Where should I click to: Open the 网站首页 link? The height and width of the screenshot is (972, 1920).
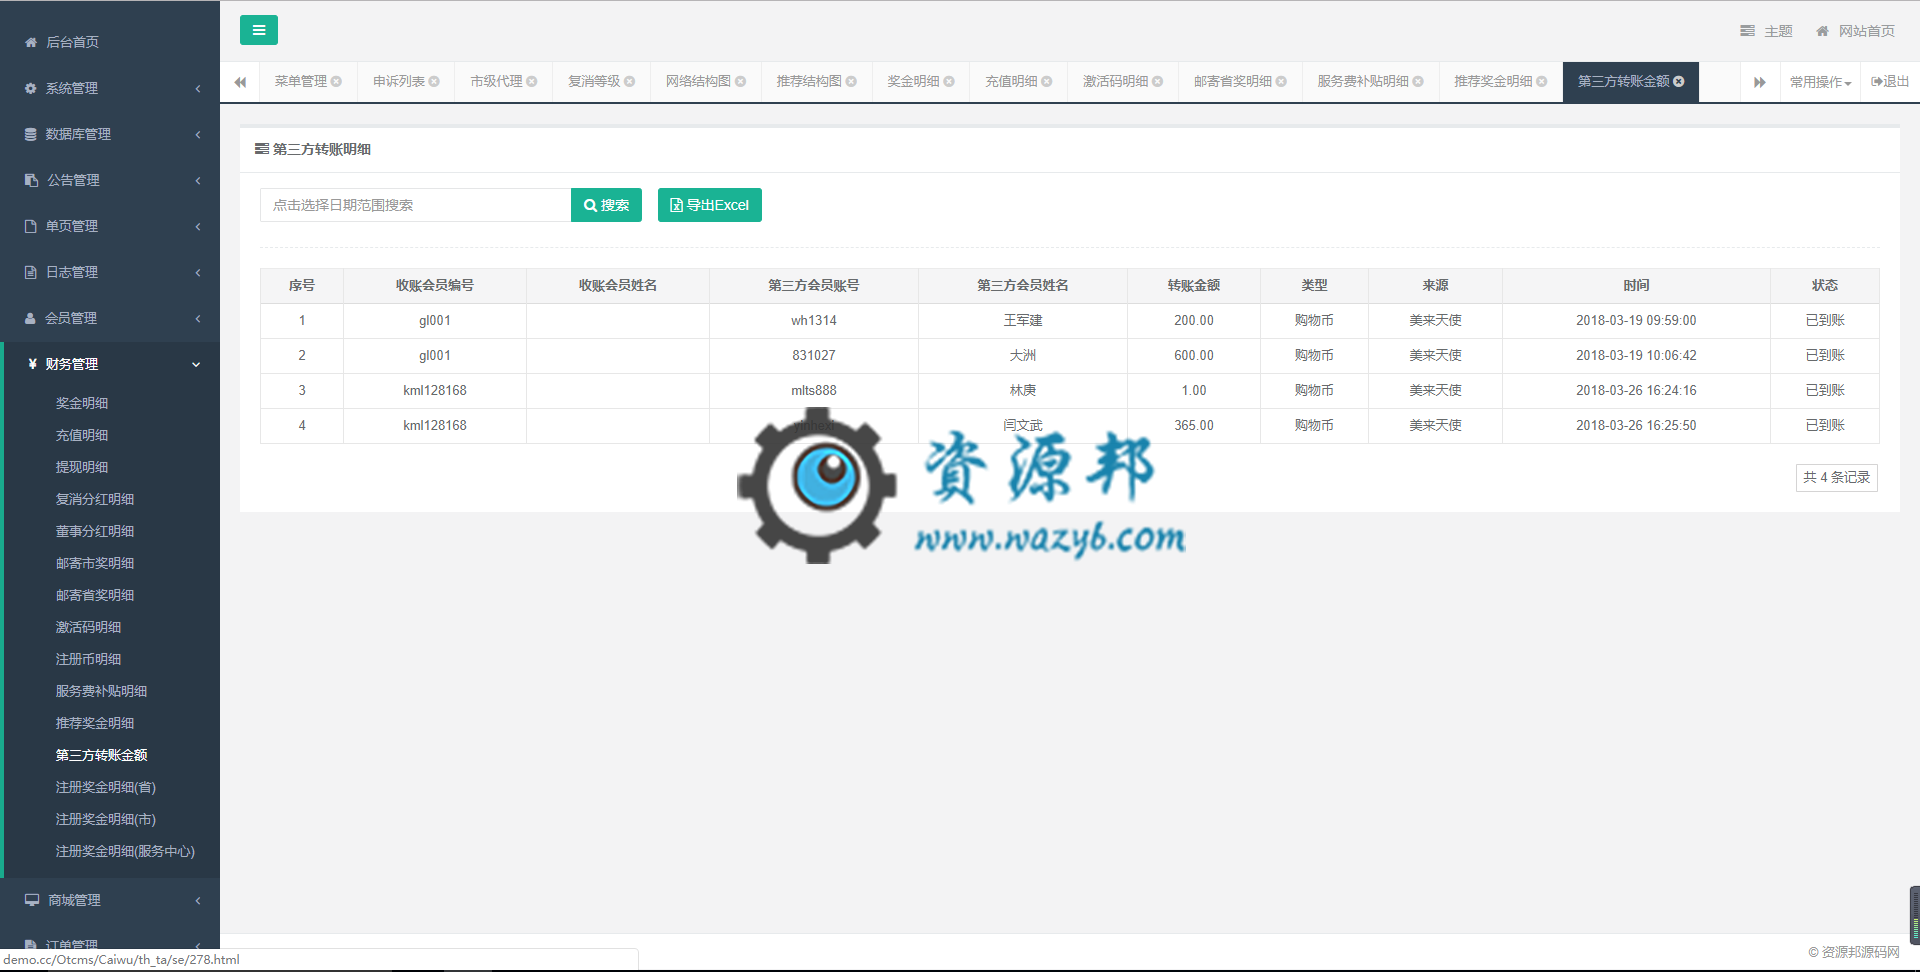tap(1855, 31)
